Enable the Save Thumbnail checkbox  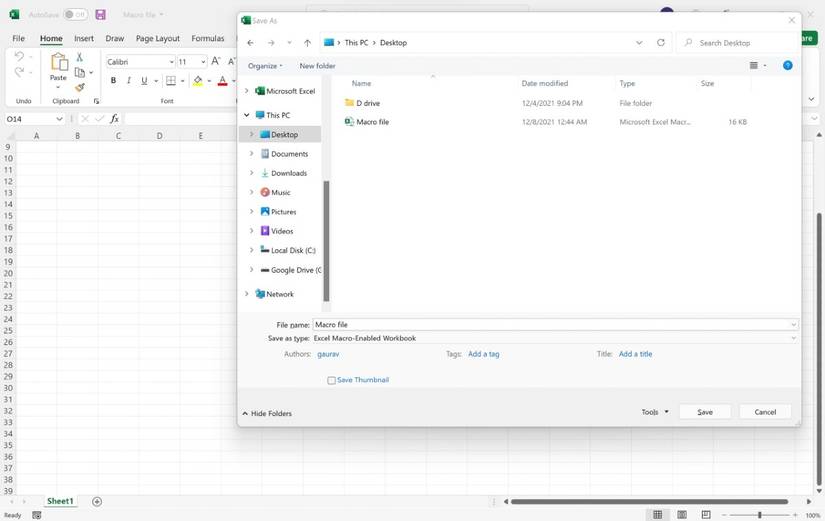pyautogui.click(x=332, y=380)
